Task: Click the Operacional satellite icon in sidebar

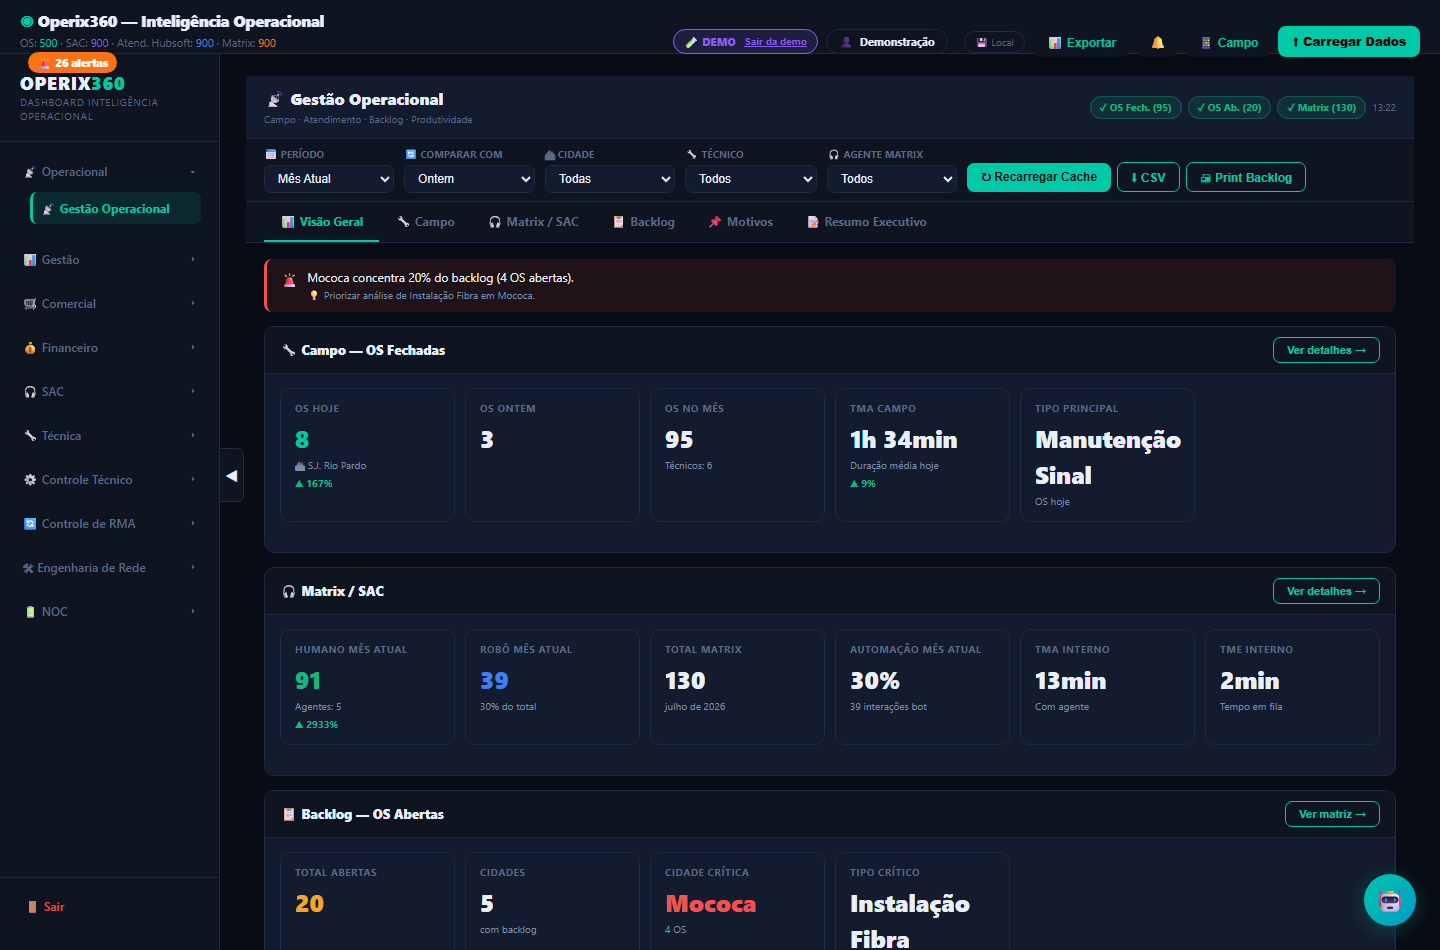Action: [30, 172]
